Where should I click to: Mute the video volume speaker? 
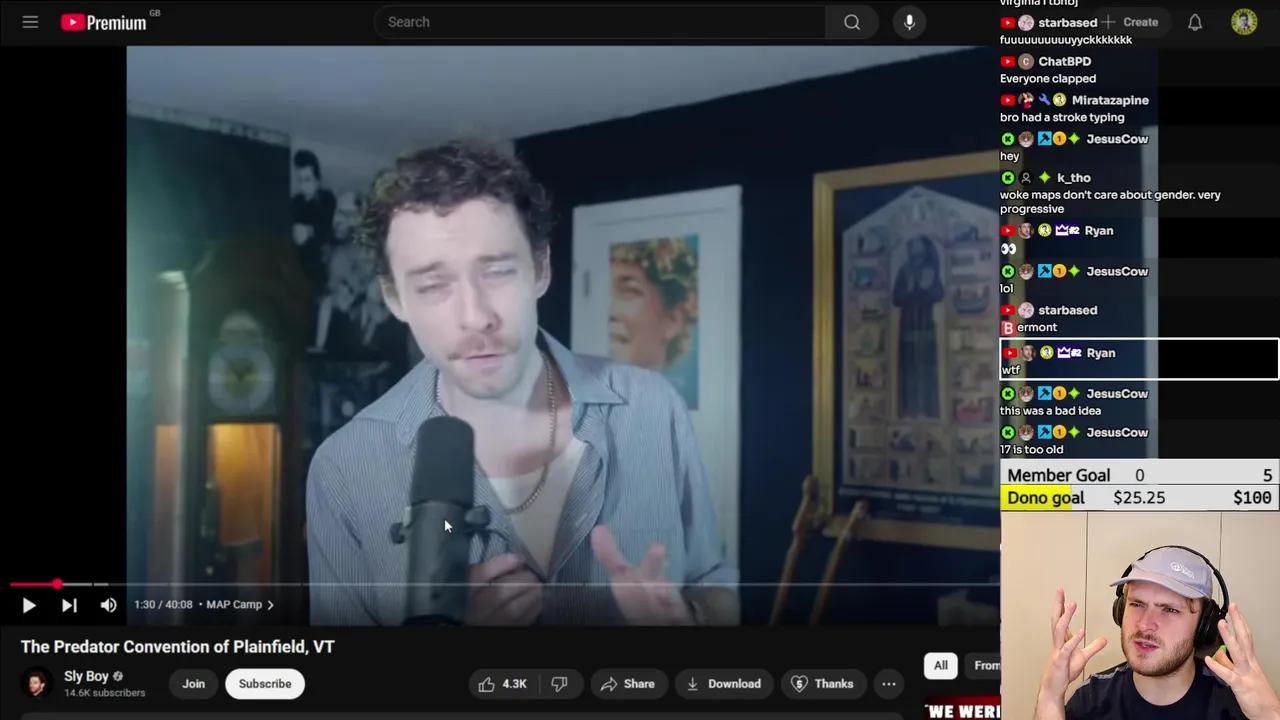tap(108, 605)
